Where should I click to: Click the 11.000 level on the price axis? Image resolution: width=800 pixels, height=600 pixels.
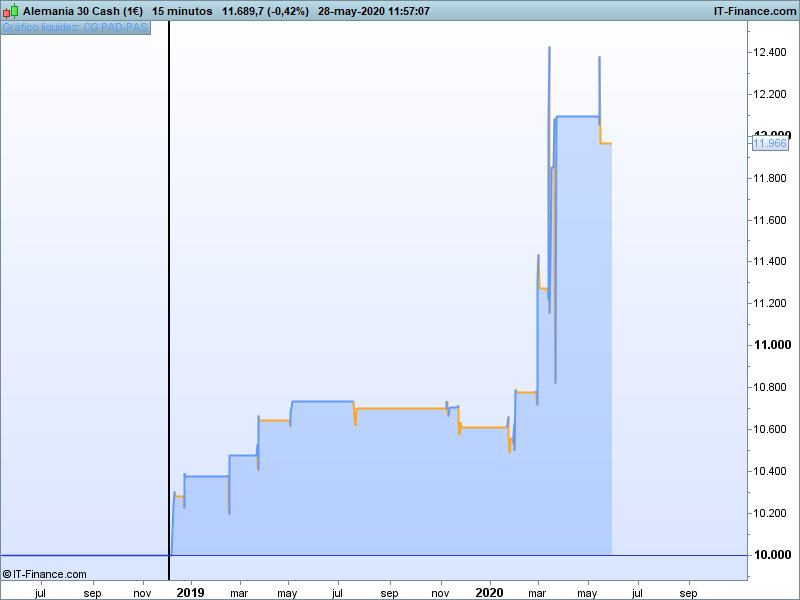click(771, 345)
